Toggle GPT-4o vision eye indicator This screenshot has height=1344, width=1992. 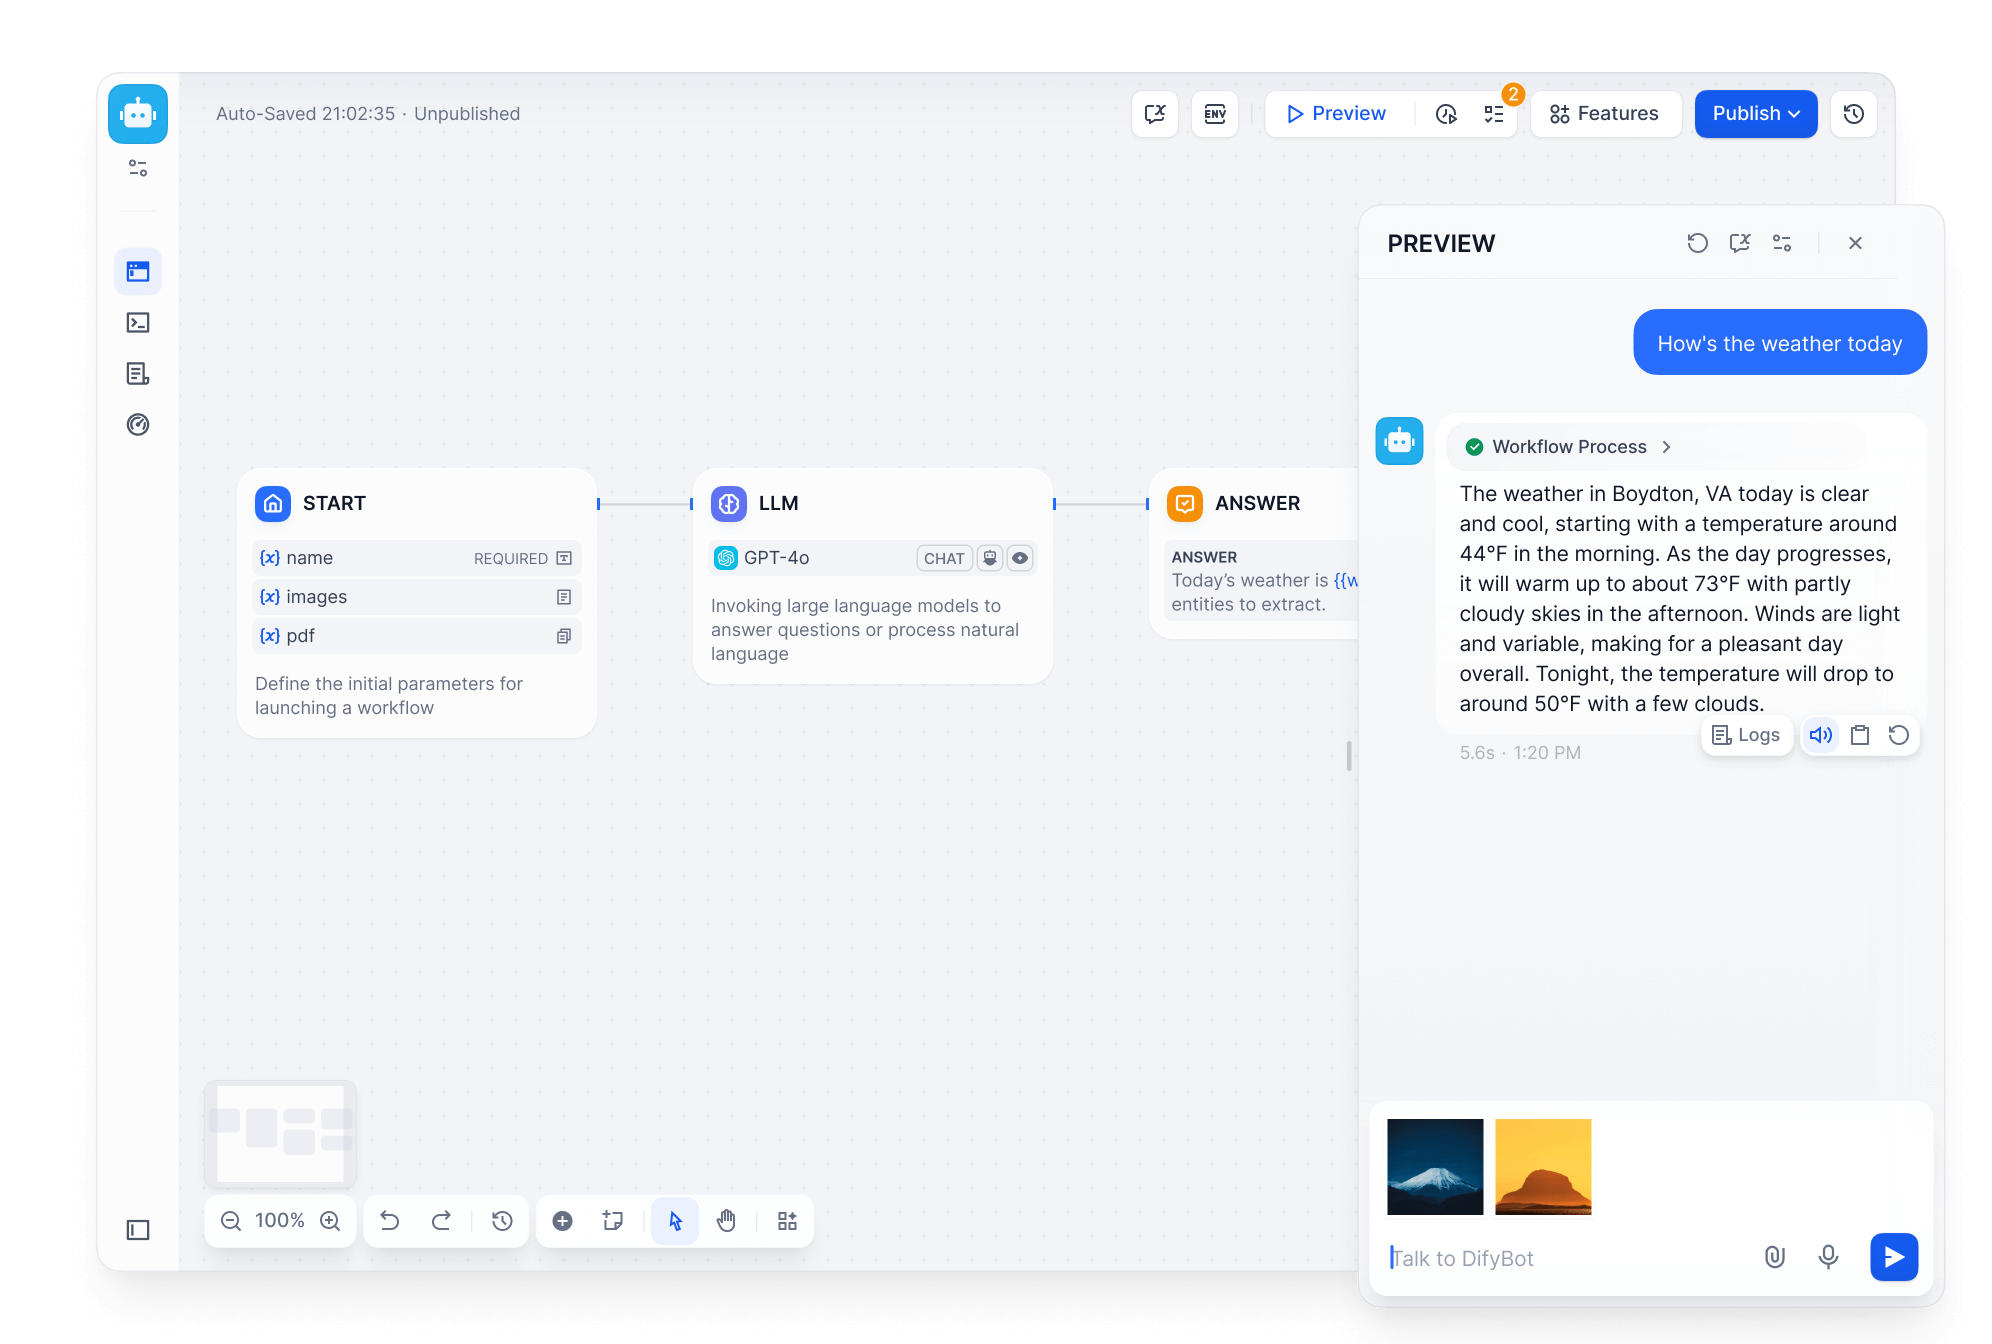pos(1020,558)
